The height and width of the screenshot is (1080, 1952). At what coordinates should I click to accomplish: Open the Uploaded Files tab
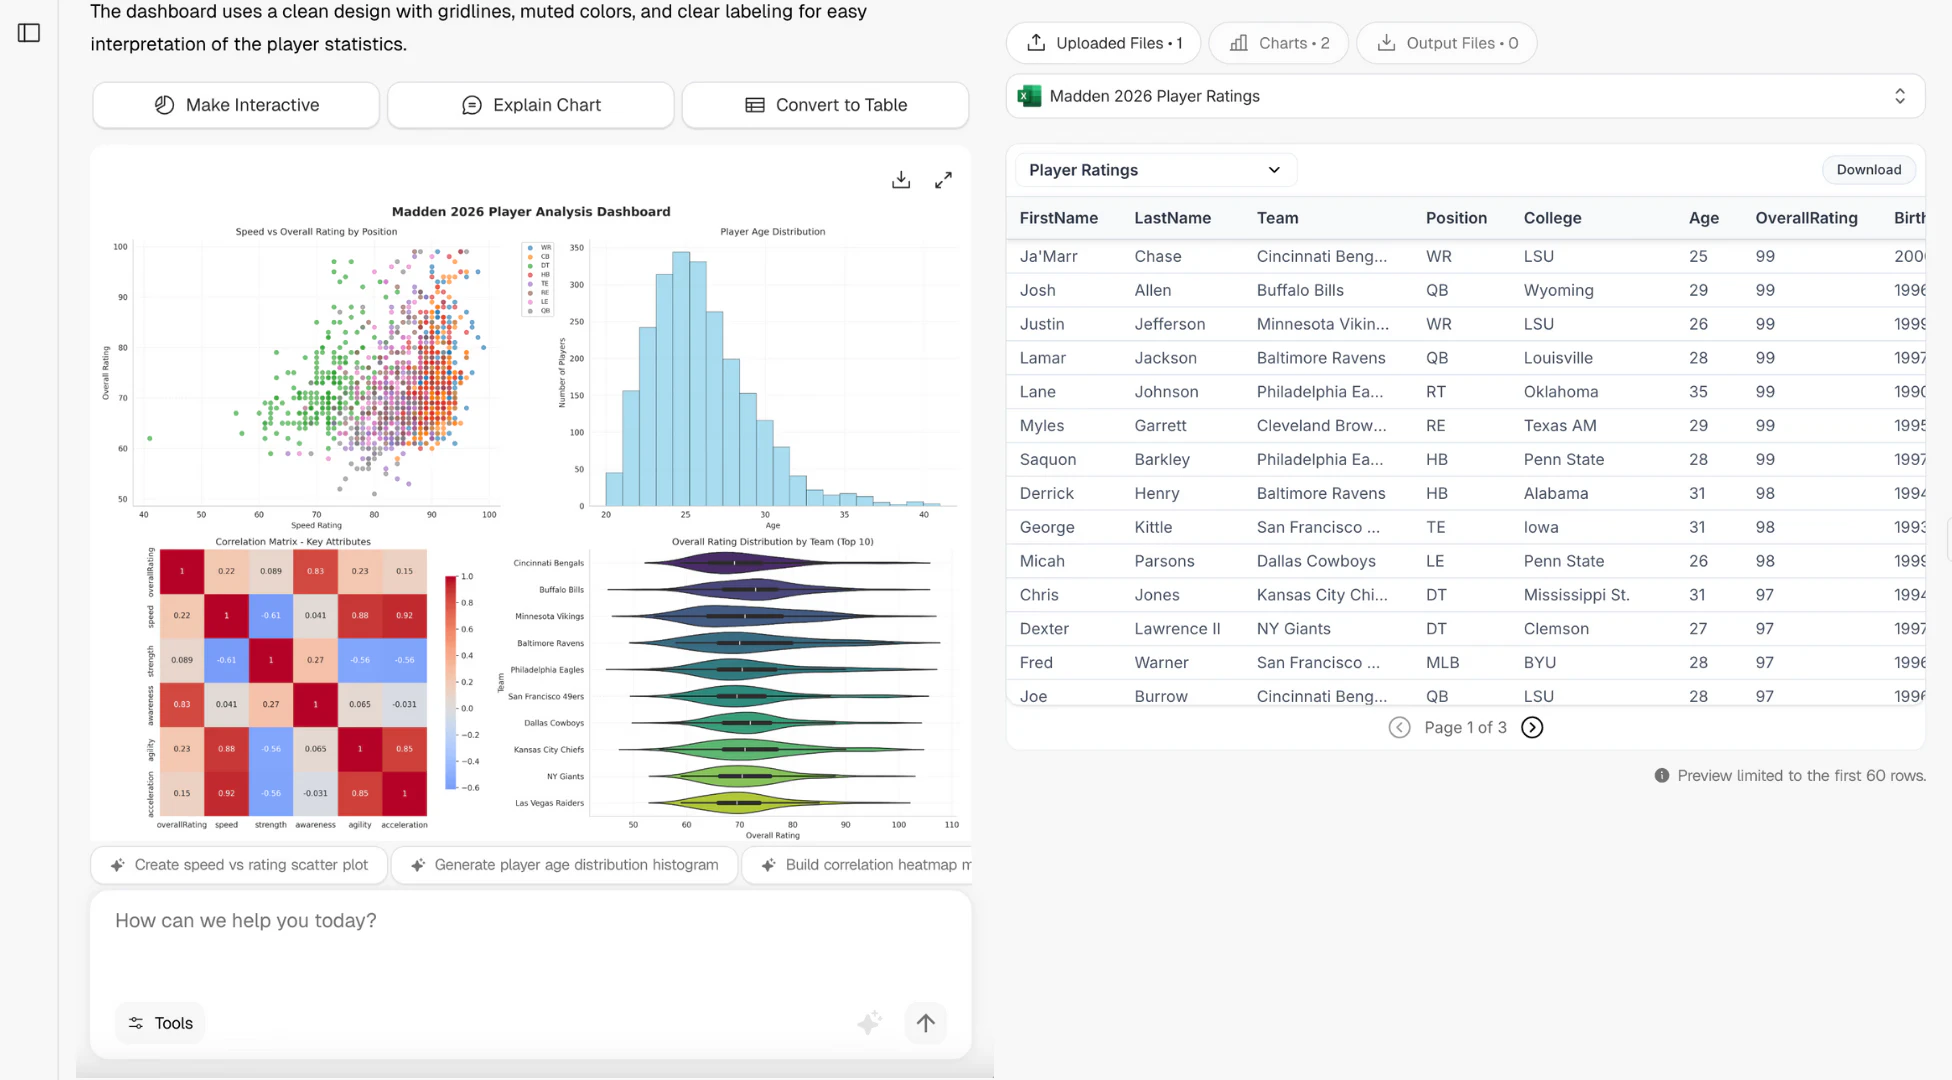[1104, 43]
